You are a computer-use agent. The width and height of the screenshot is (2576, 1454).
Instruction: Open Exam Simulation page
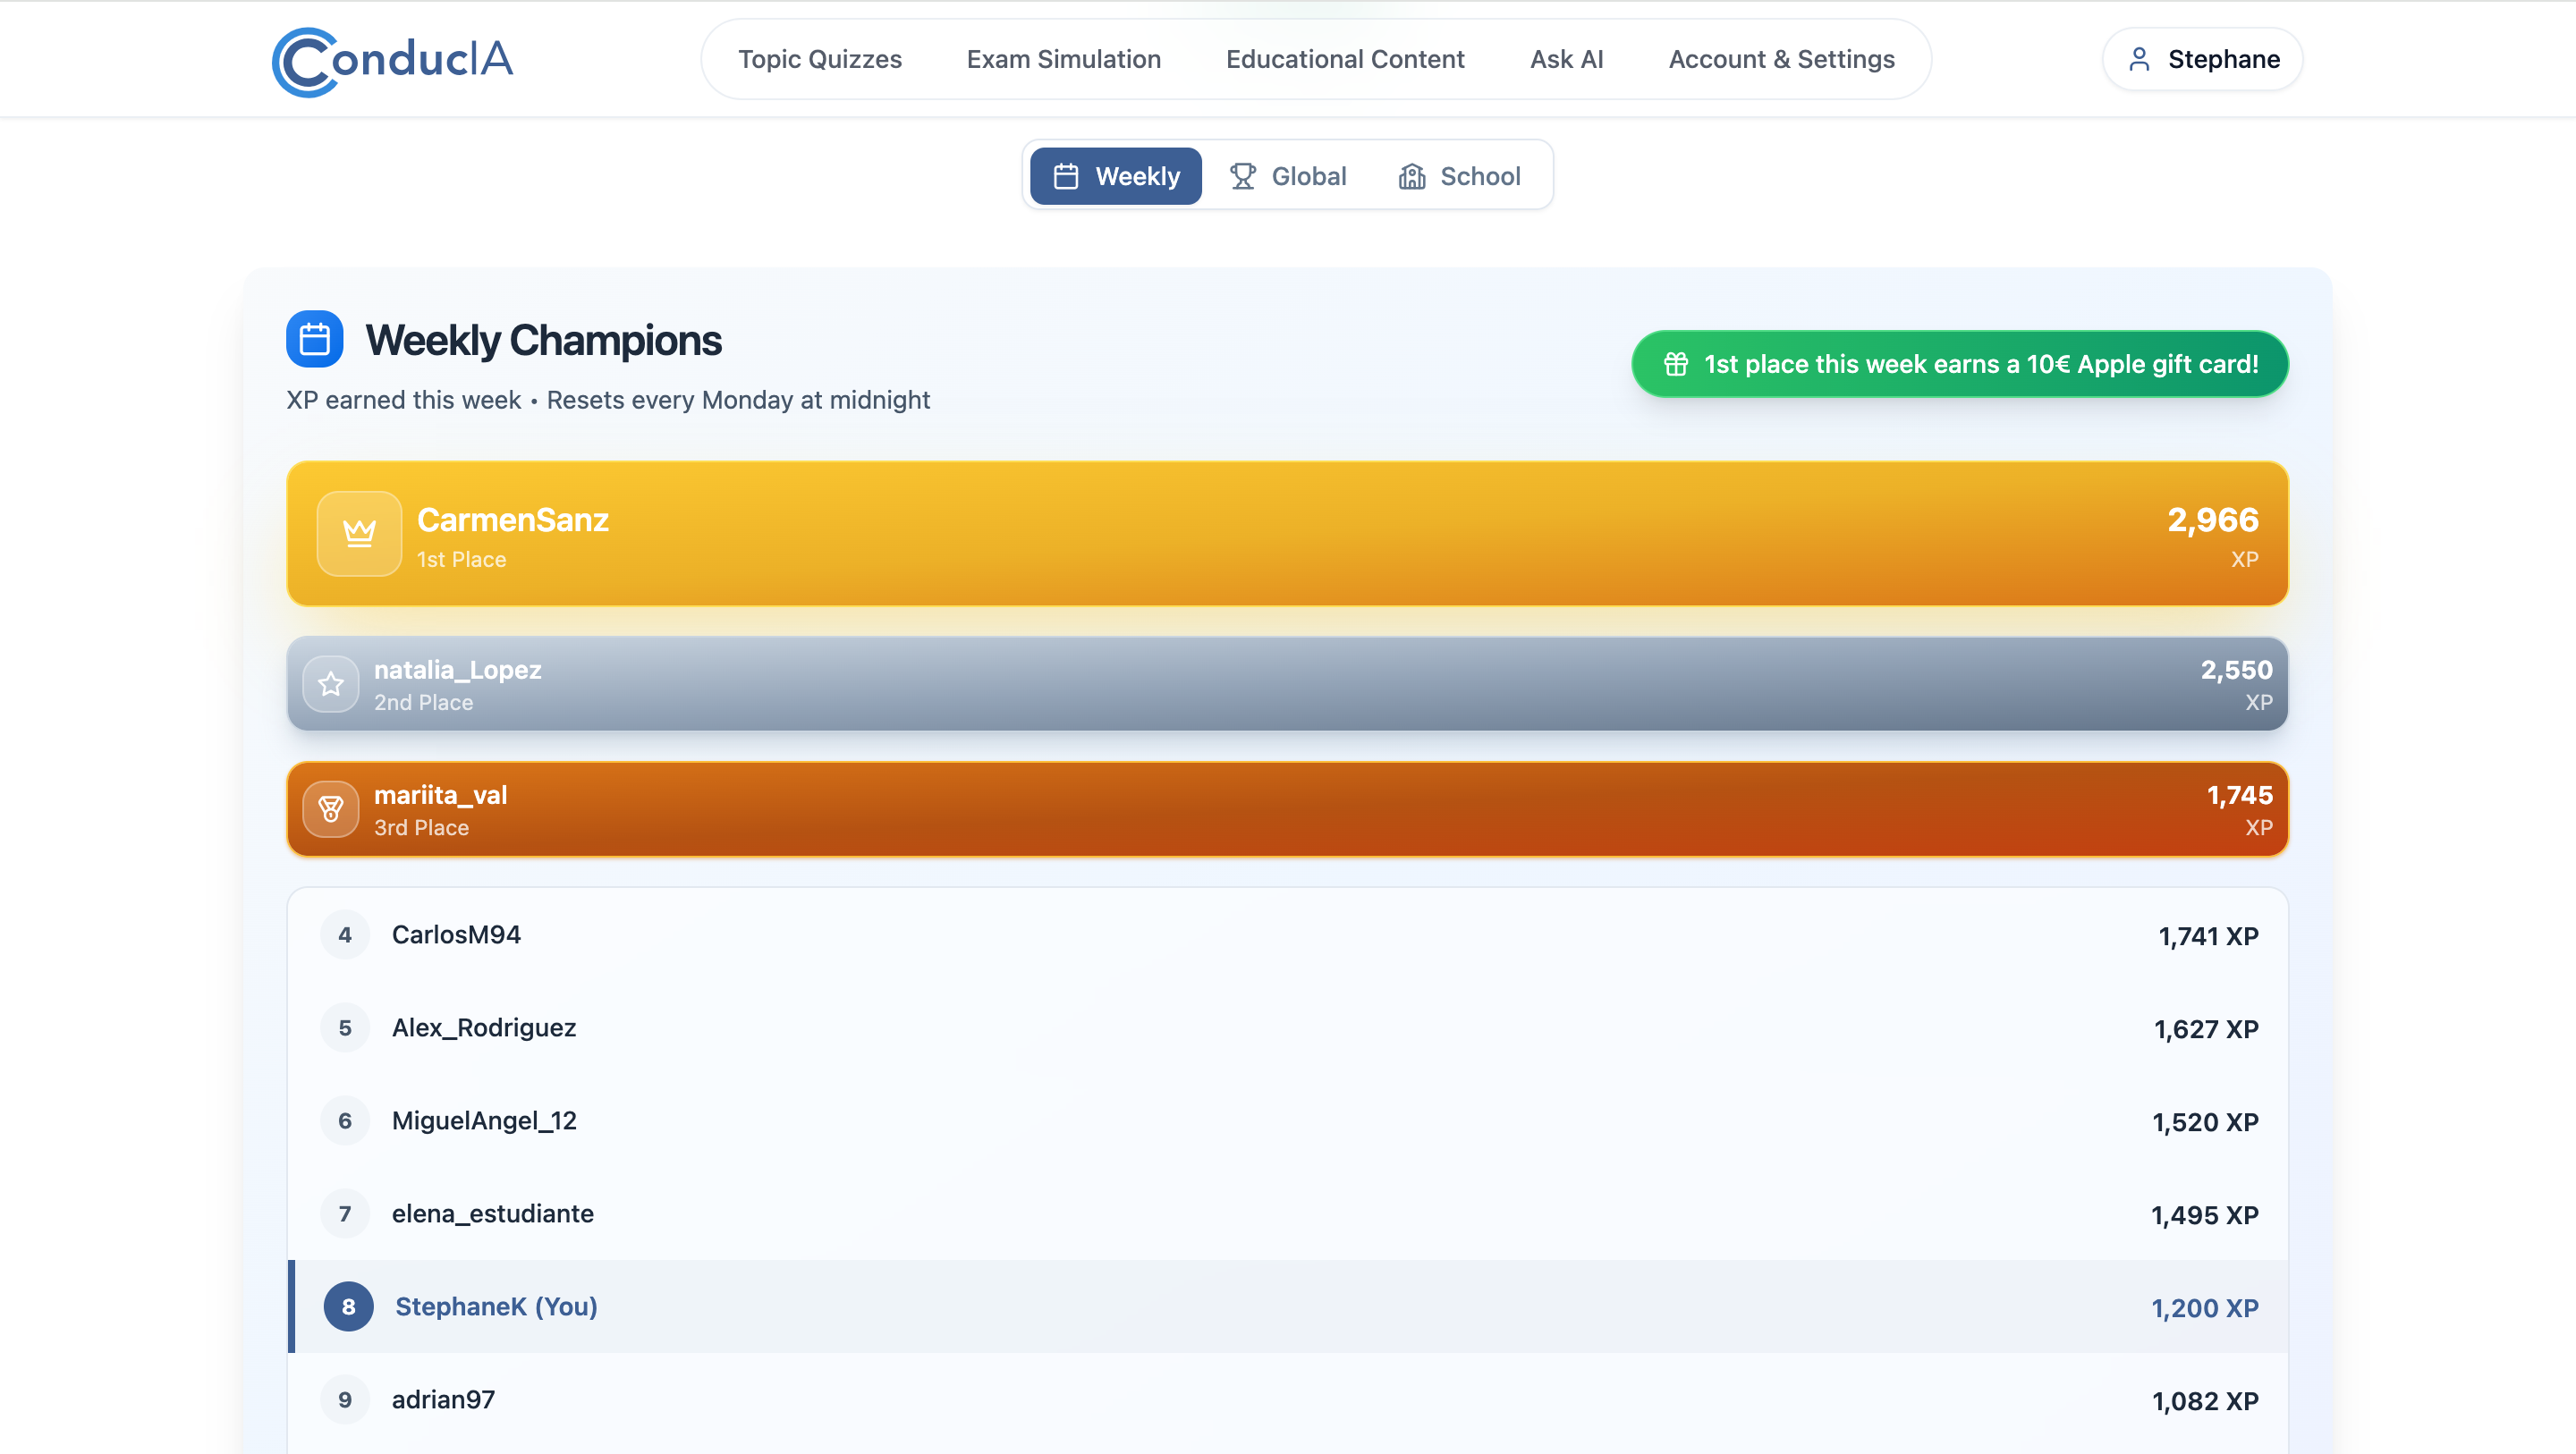click(x=1063, y=59)
